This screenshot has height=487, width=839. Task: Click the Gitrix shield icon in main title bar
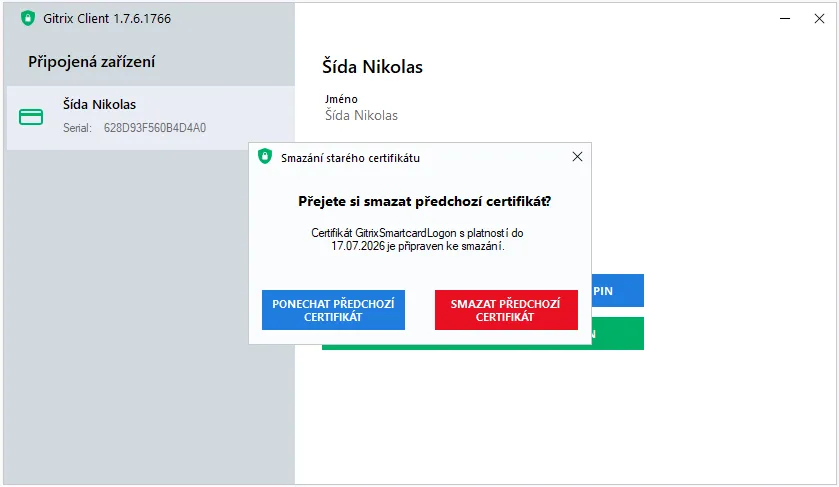[x=27, y=17]
